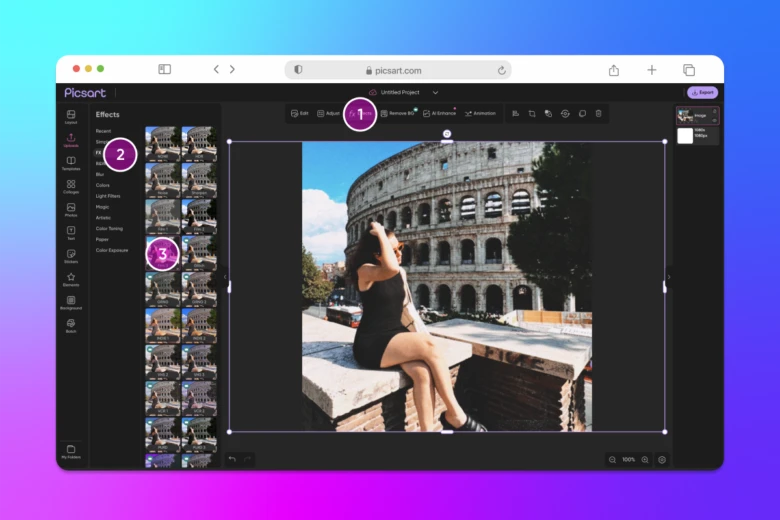Viewport: 780px width, 520px height.
Task: Click the crop icon in toolbar
Action: [532, 114]
